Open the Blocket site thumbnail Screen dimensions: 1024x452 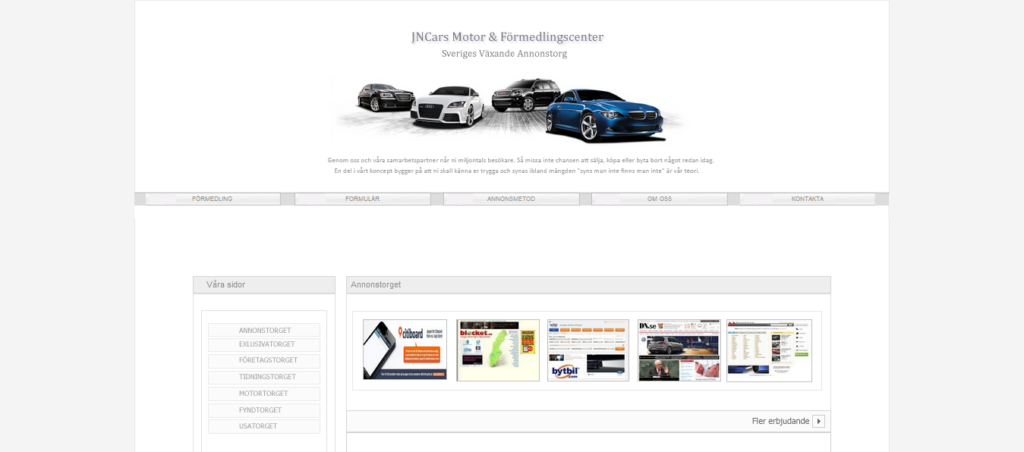pyautogui.click(x=498, y=350)
